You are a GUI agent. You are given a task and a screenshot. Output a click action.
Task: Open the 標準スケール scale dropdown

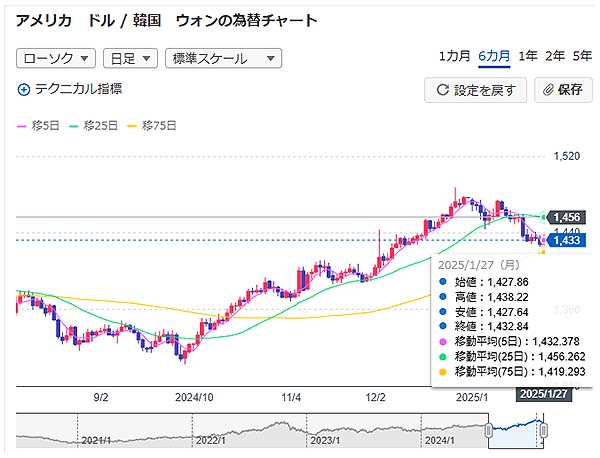223,59
